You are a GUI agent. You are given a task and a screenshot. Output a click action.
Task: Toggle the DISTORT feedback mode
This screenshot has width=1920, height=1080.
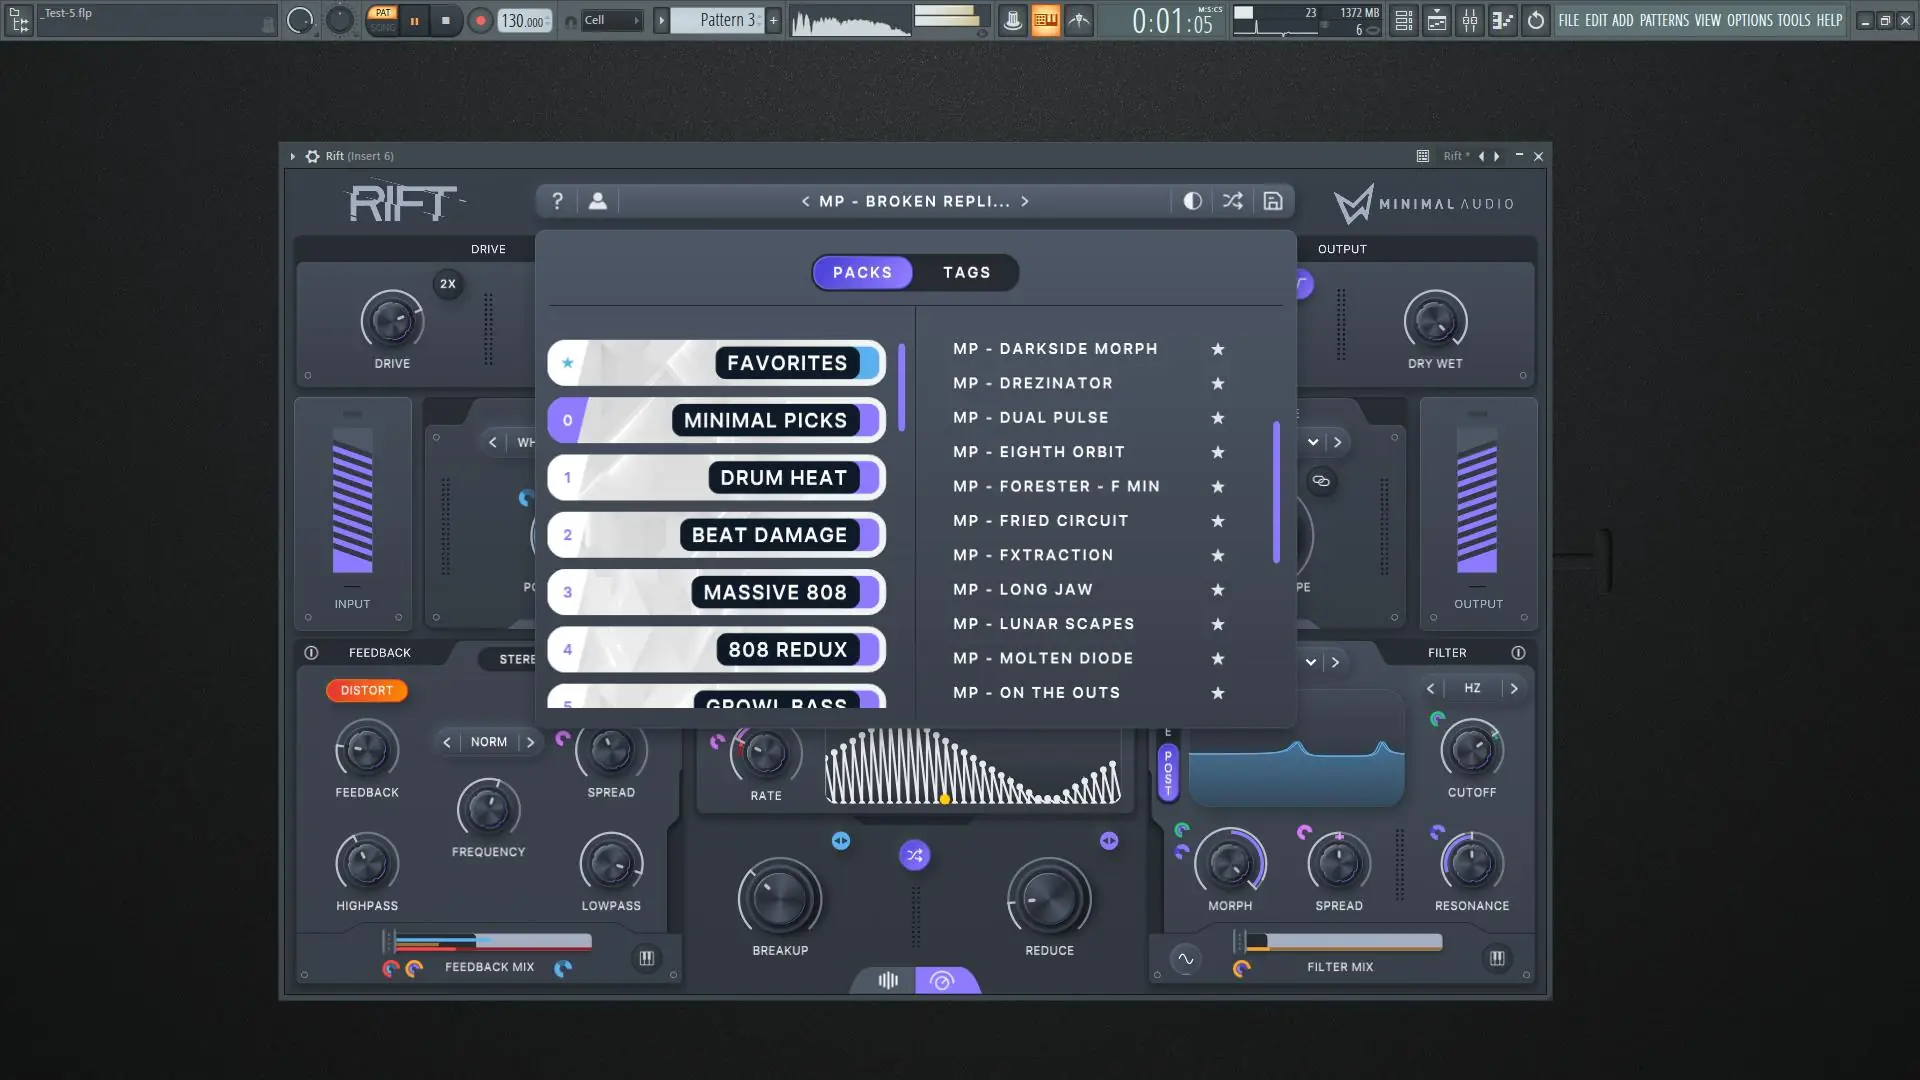(366, 690)
